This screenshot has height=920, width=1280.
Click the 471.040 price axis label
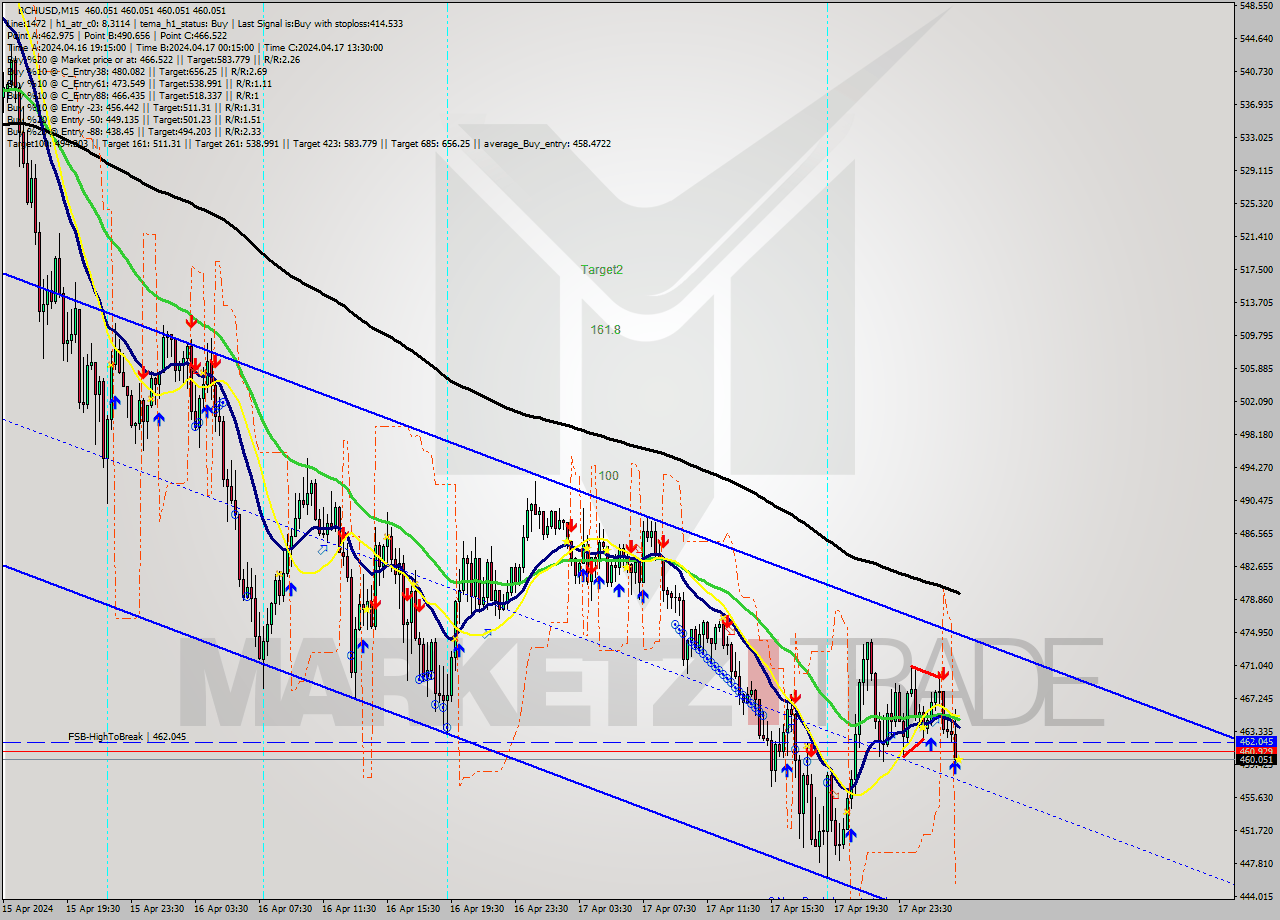[1256, 666]
